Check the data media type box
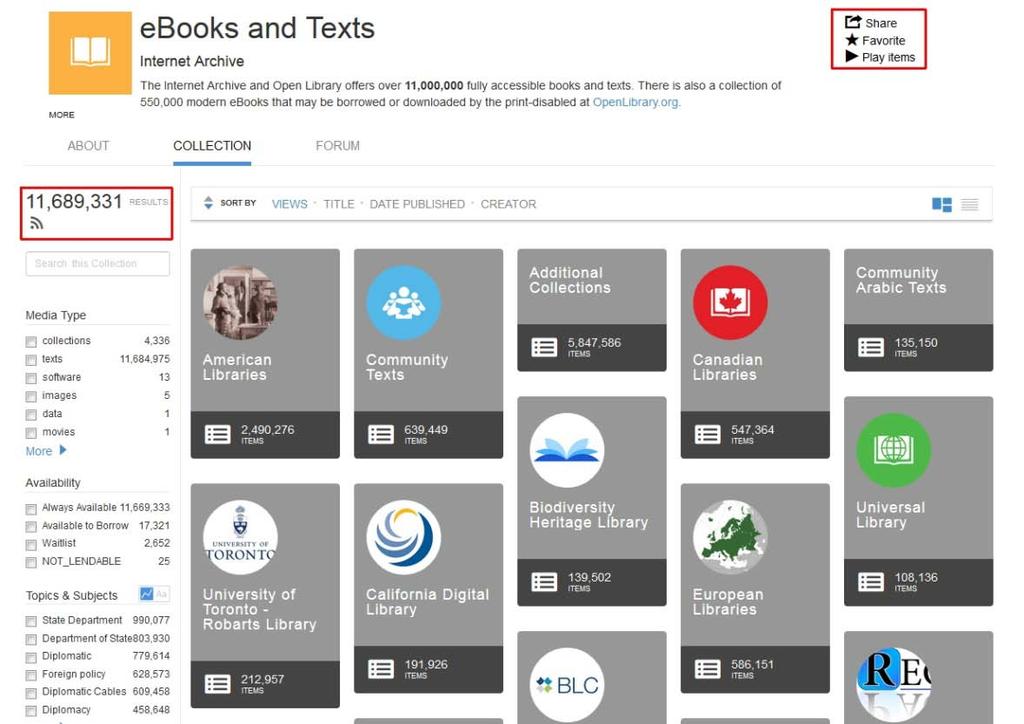The height and width of the screenshot is (724, 1024). point(31,415)
